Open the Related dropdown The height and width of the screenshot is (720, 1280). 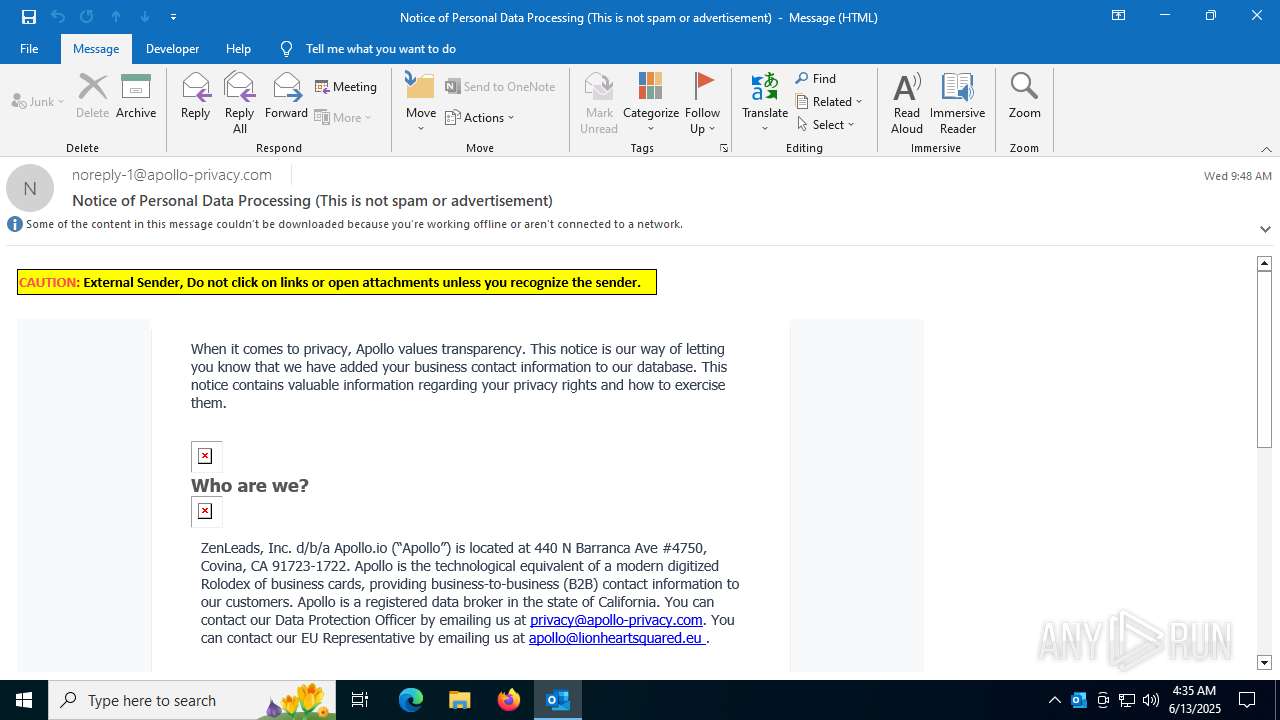click(829, 101)
